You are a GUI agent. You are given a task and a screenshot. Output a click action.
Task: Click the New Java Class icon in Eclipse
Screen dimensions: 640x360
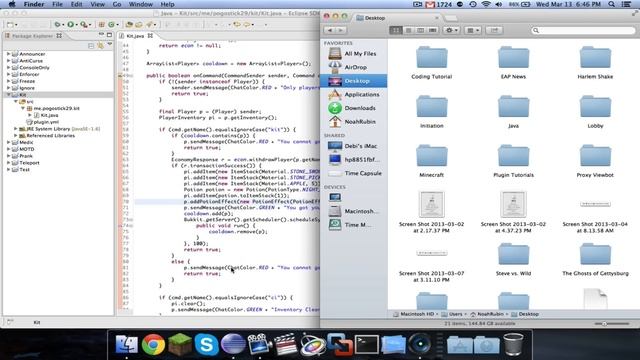[111, 24]
